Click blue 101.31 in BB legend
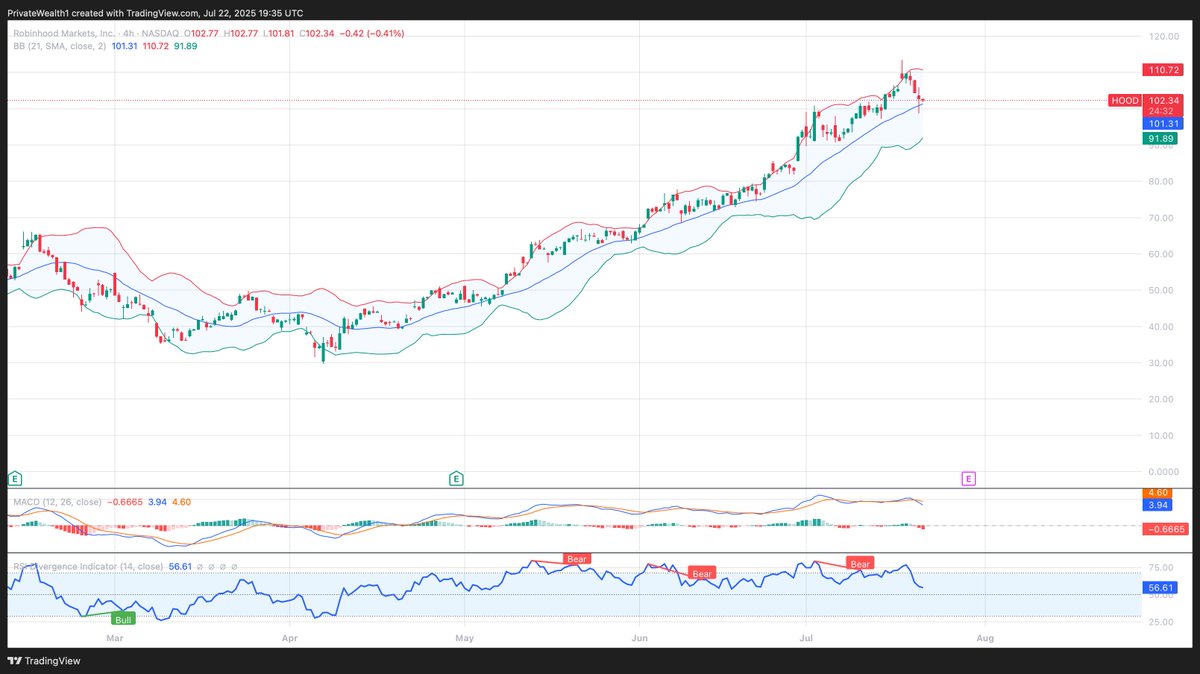1200x674 pixels. coord(126,46)
